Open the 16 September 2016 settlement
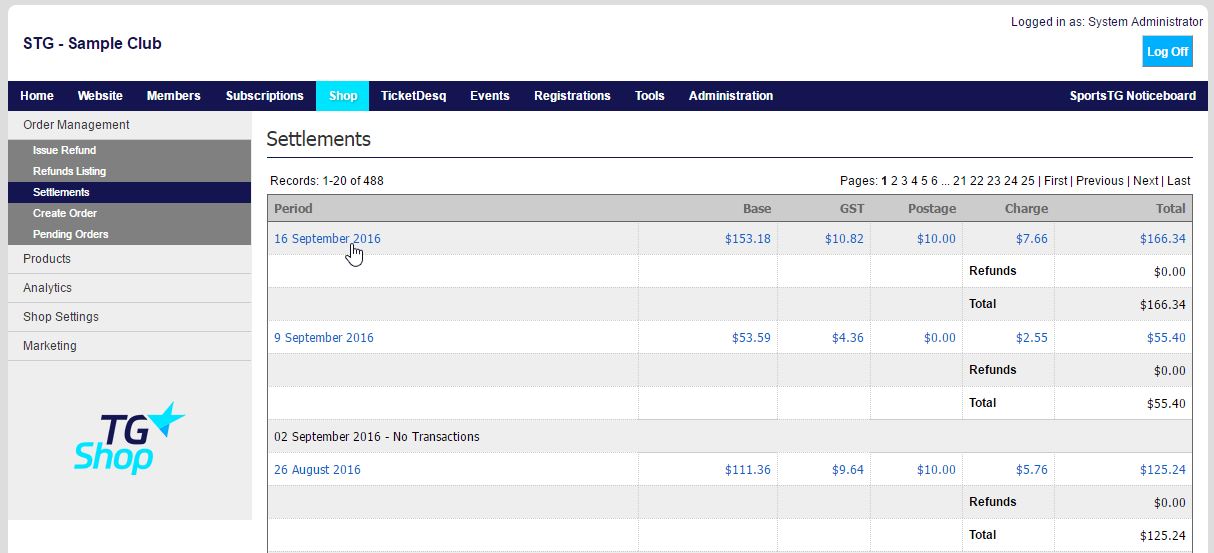The height and width of the screenshot is (553, 1214). [x=327, y=239]
